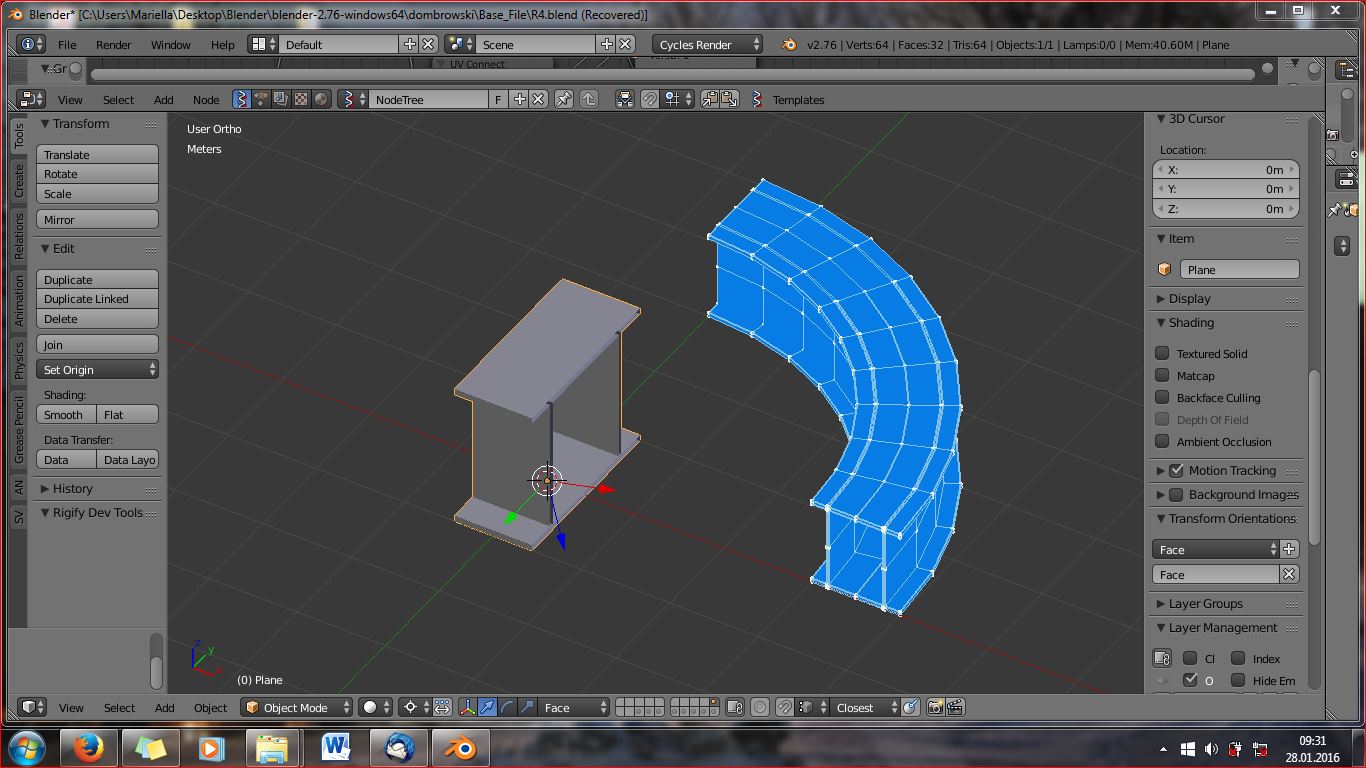Screen dimensions: 1366x768
Task: Toggle Backface Culling checkbox
Action: (x=1162, y=397)
